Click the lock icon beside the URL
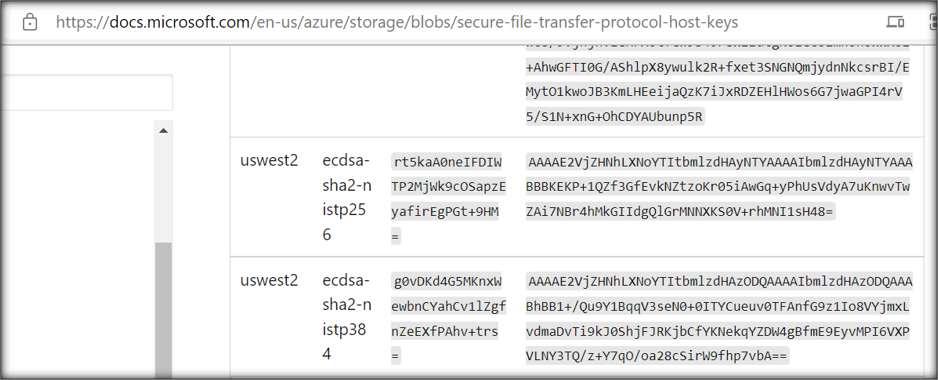The width and height of the screenshot is (938, 380). coord(29,23)
